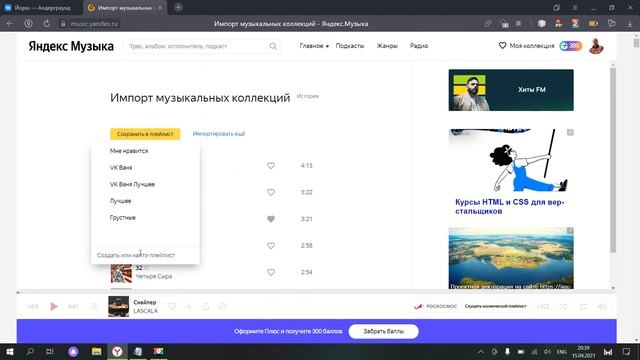Screen dimensions: 640x360
Task: Toggle repeat mode in player
Action: (583, 306)
